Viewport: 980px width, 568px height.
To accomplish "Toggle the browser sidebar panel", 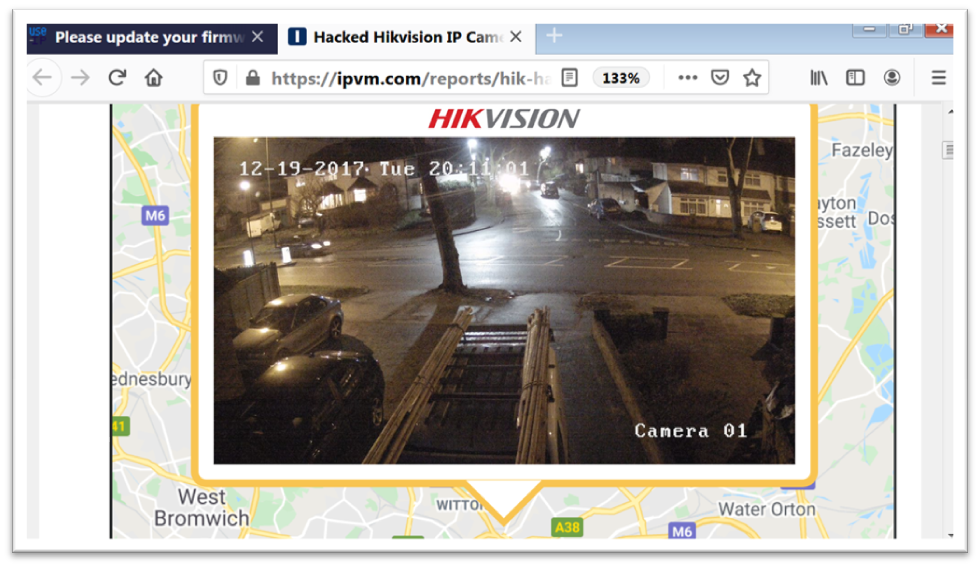I will (855, 78).
